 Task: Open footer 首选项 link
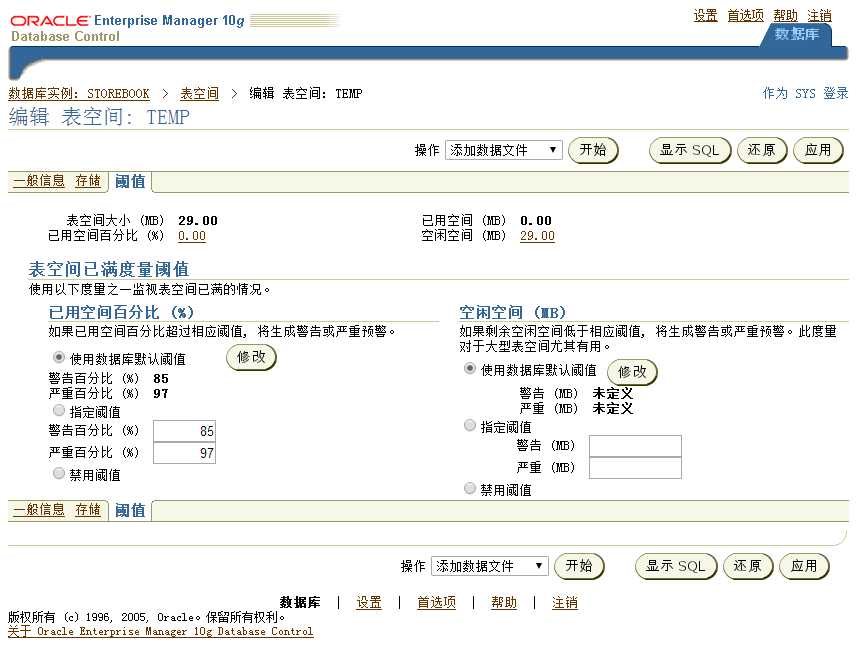point(436,603)
